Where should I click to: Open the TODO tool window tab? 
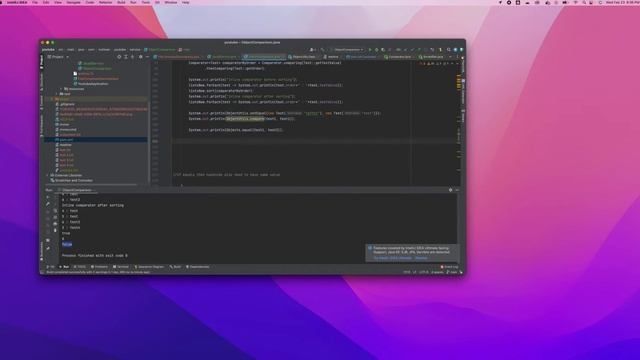[80, 267]
